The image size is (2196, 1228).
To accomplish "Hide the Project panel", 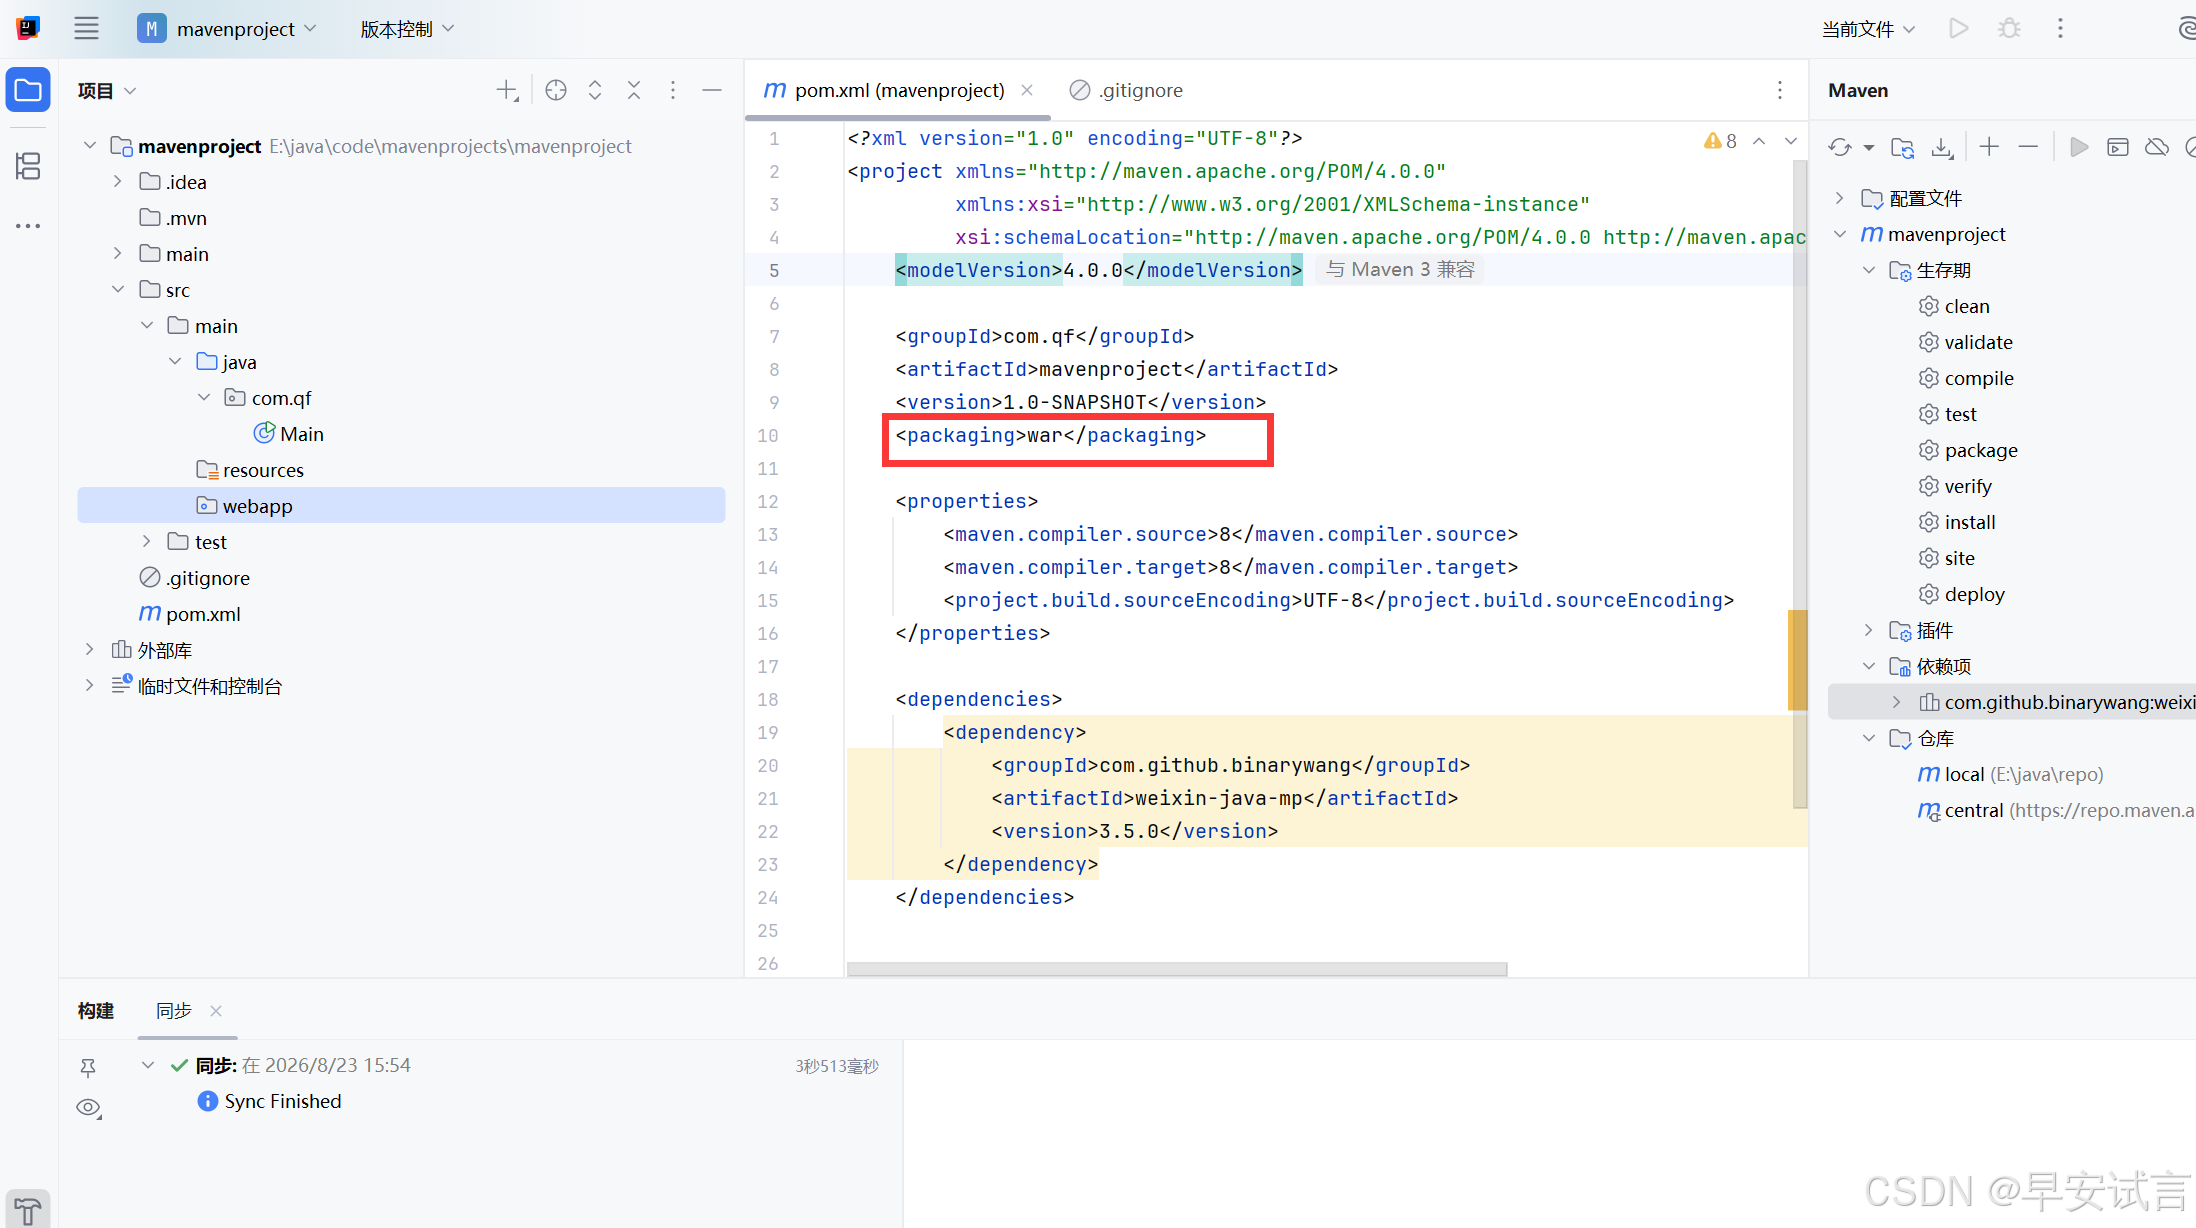I will [x=712, y=91].
